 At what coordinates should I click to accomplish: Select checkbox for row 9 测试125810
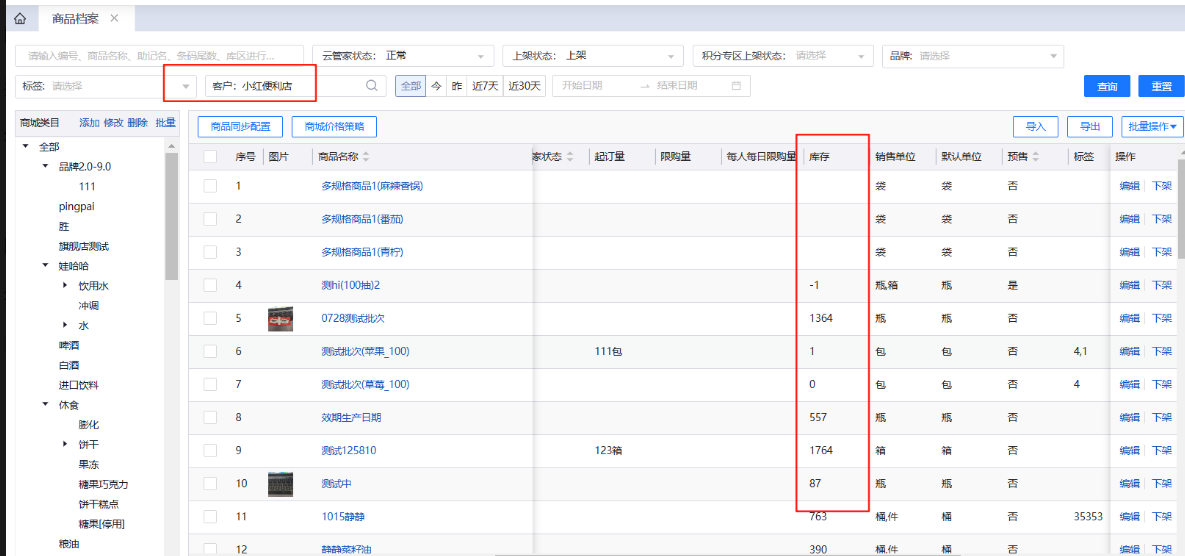pos(210,451)
